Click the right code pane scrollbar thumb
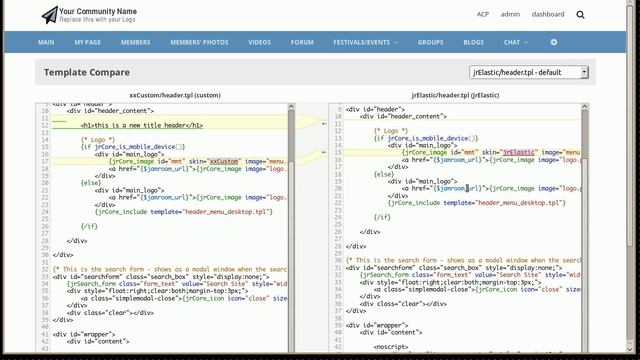 coord(584,135)
